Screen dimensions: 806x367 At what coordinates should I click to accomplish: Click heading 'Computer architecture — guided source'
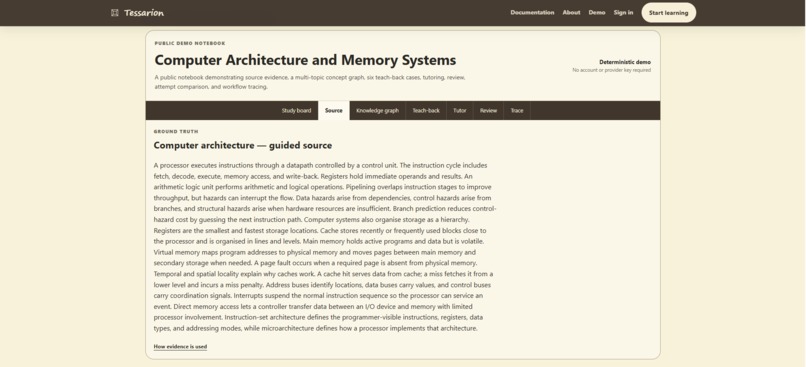coord(243,145)
